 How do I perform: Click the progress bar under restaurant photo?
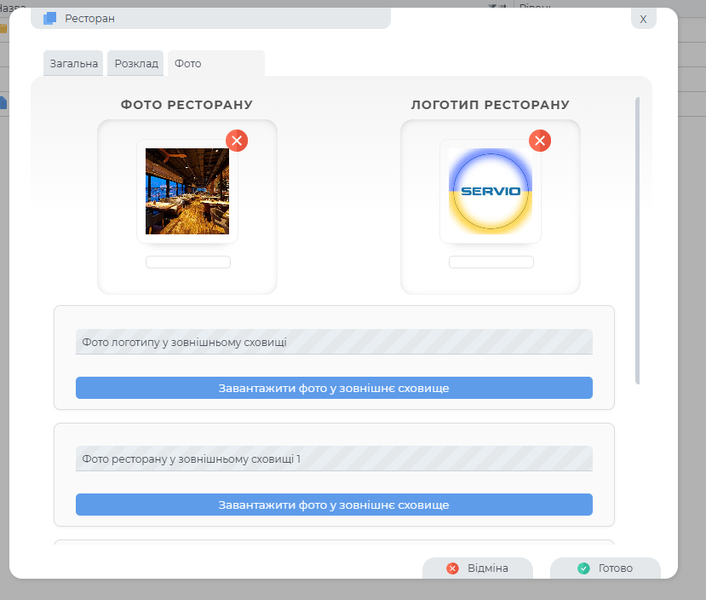click(x=188, y=262)
